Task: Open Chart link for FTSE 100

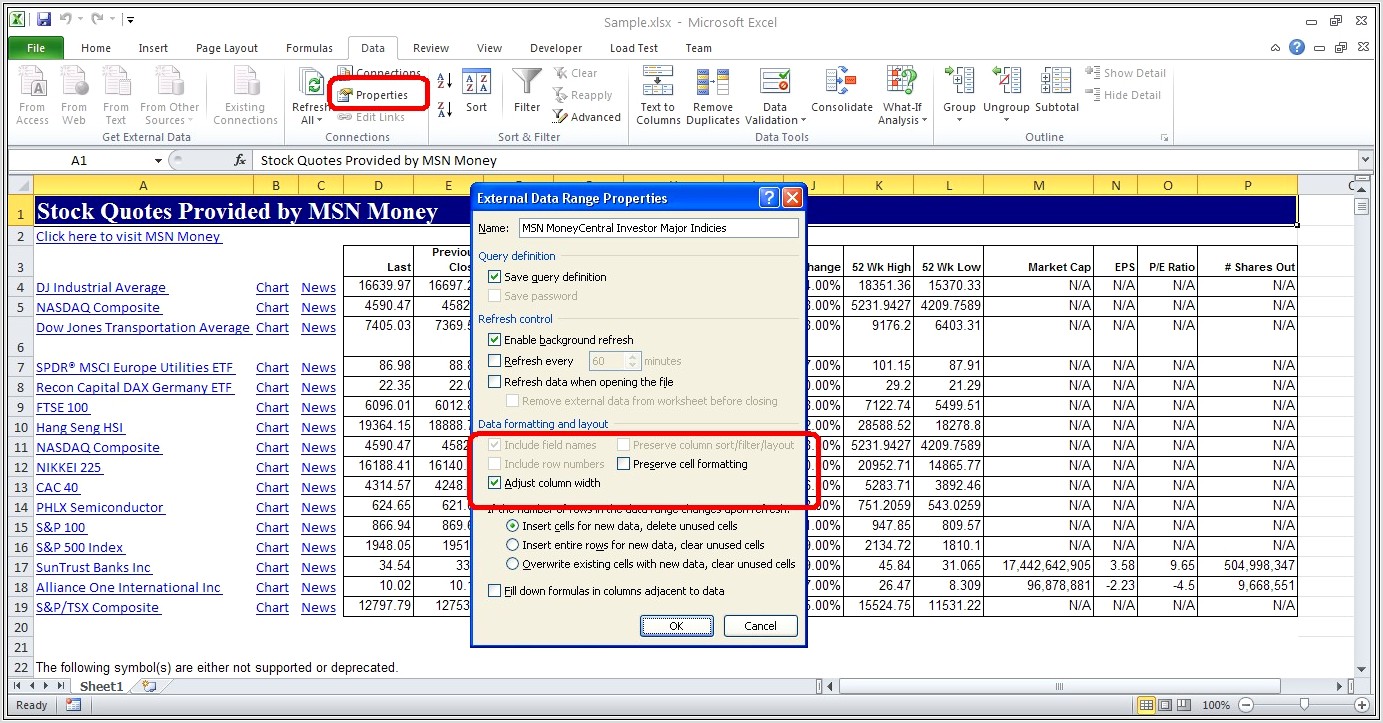Action: [x=272, y=408]
